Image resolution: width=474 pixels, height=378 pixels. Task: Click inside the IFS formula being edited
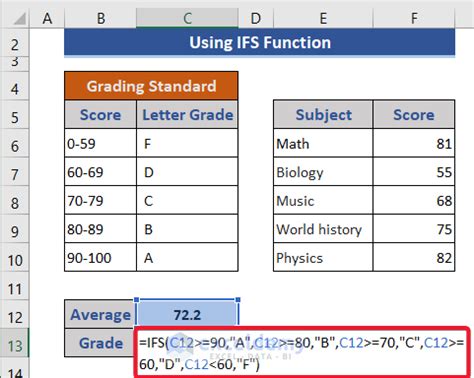302,353
